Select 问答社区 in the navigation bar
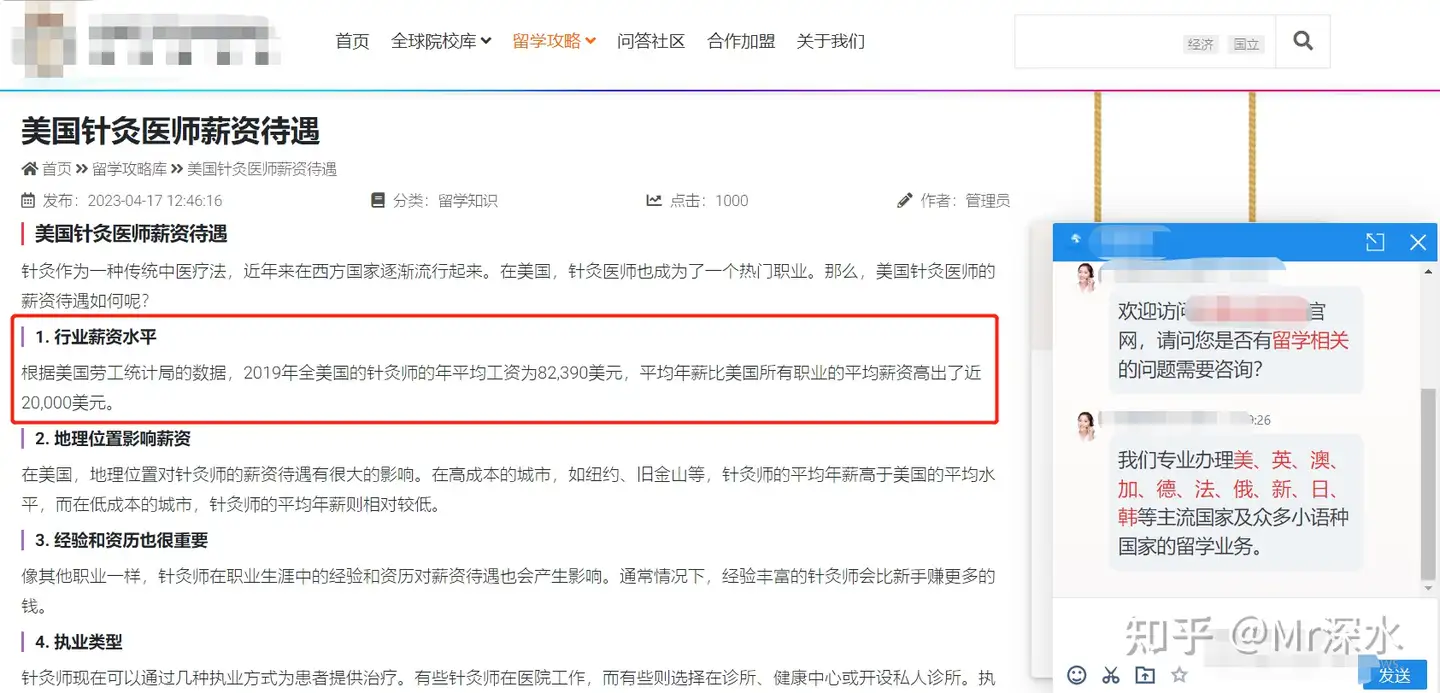The height and width of the screenshot is (693, 1440). coord(651,42)
